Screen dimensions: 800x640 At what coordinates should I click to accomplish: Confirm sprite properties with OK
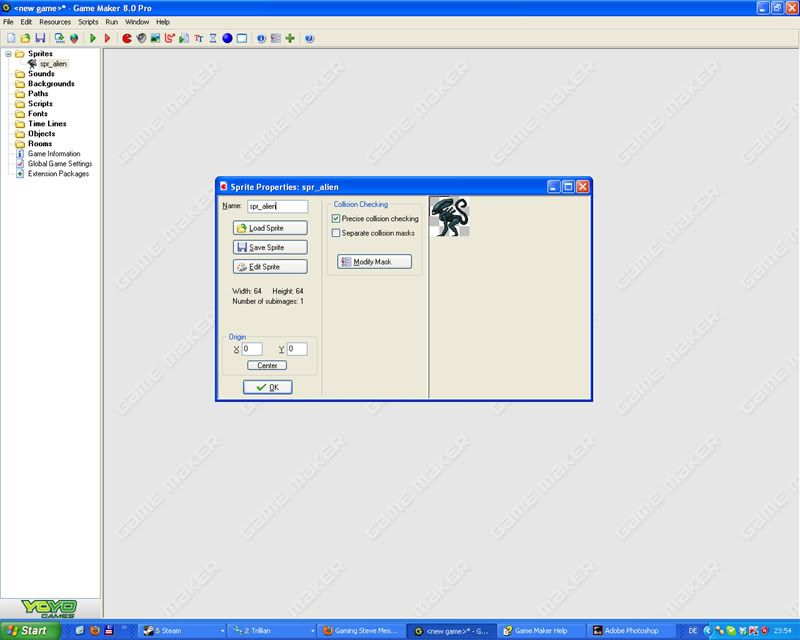(x=268, y=387)
